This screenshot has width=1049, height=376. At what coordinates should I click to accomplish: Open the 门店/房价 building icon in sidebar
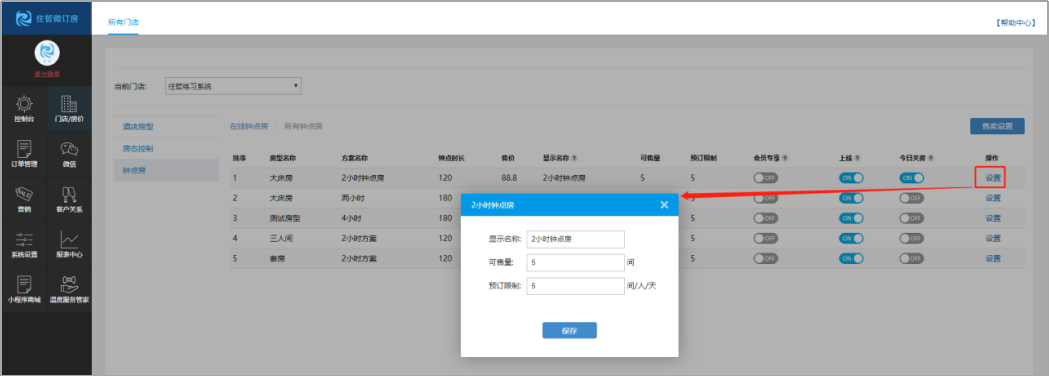[x=69, y=104]
